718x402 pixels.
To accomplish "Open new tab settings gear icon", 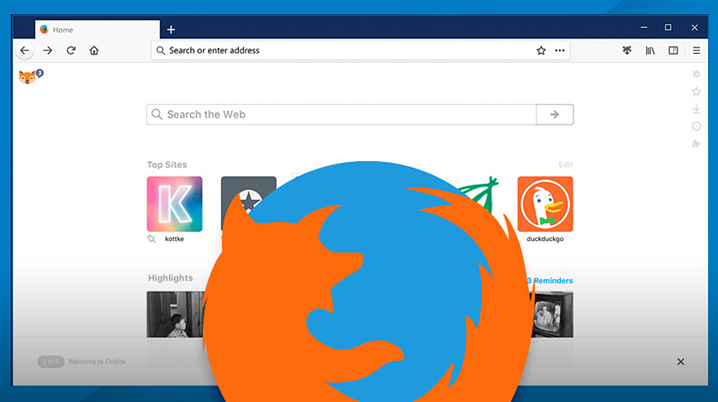I will coord(696,74).
